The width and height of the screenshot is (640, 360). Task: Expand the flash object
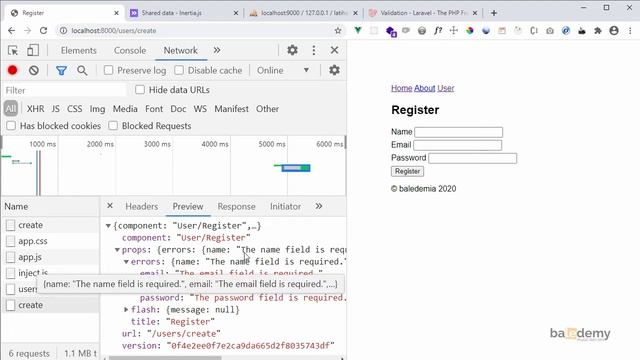(126, 310)
